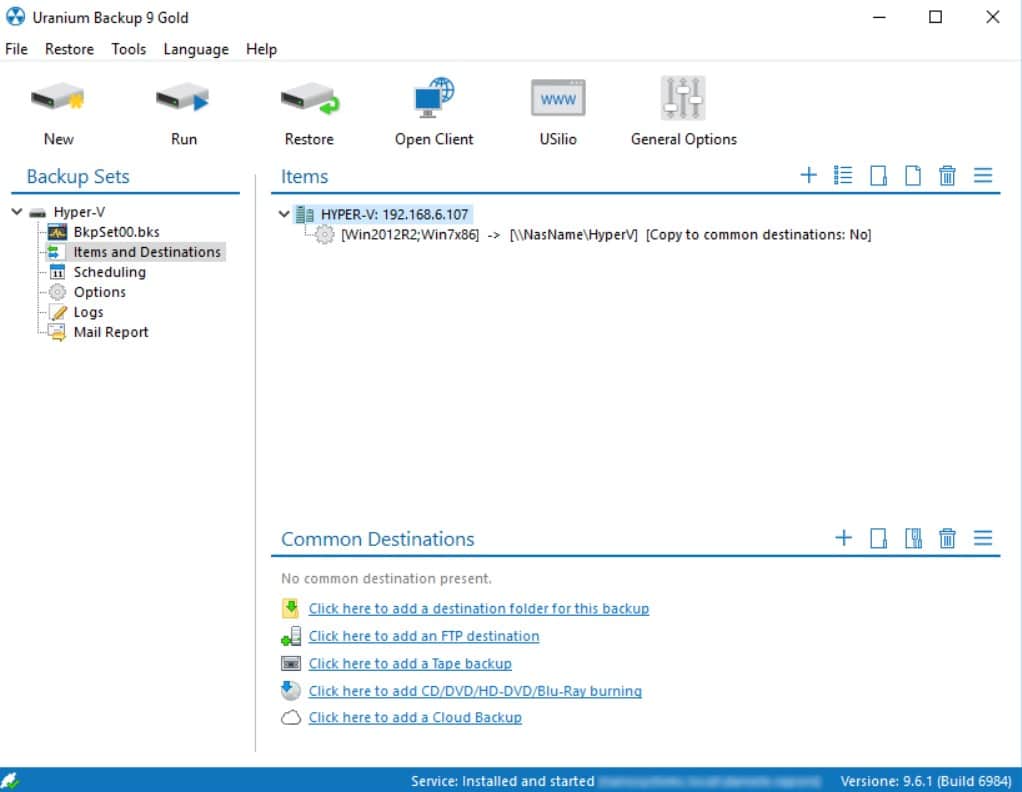
Task: Open the Items panel hamburger menu
Action: [983, 175]
